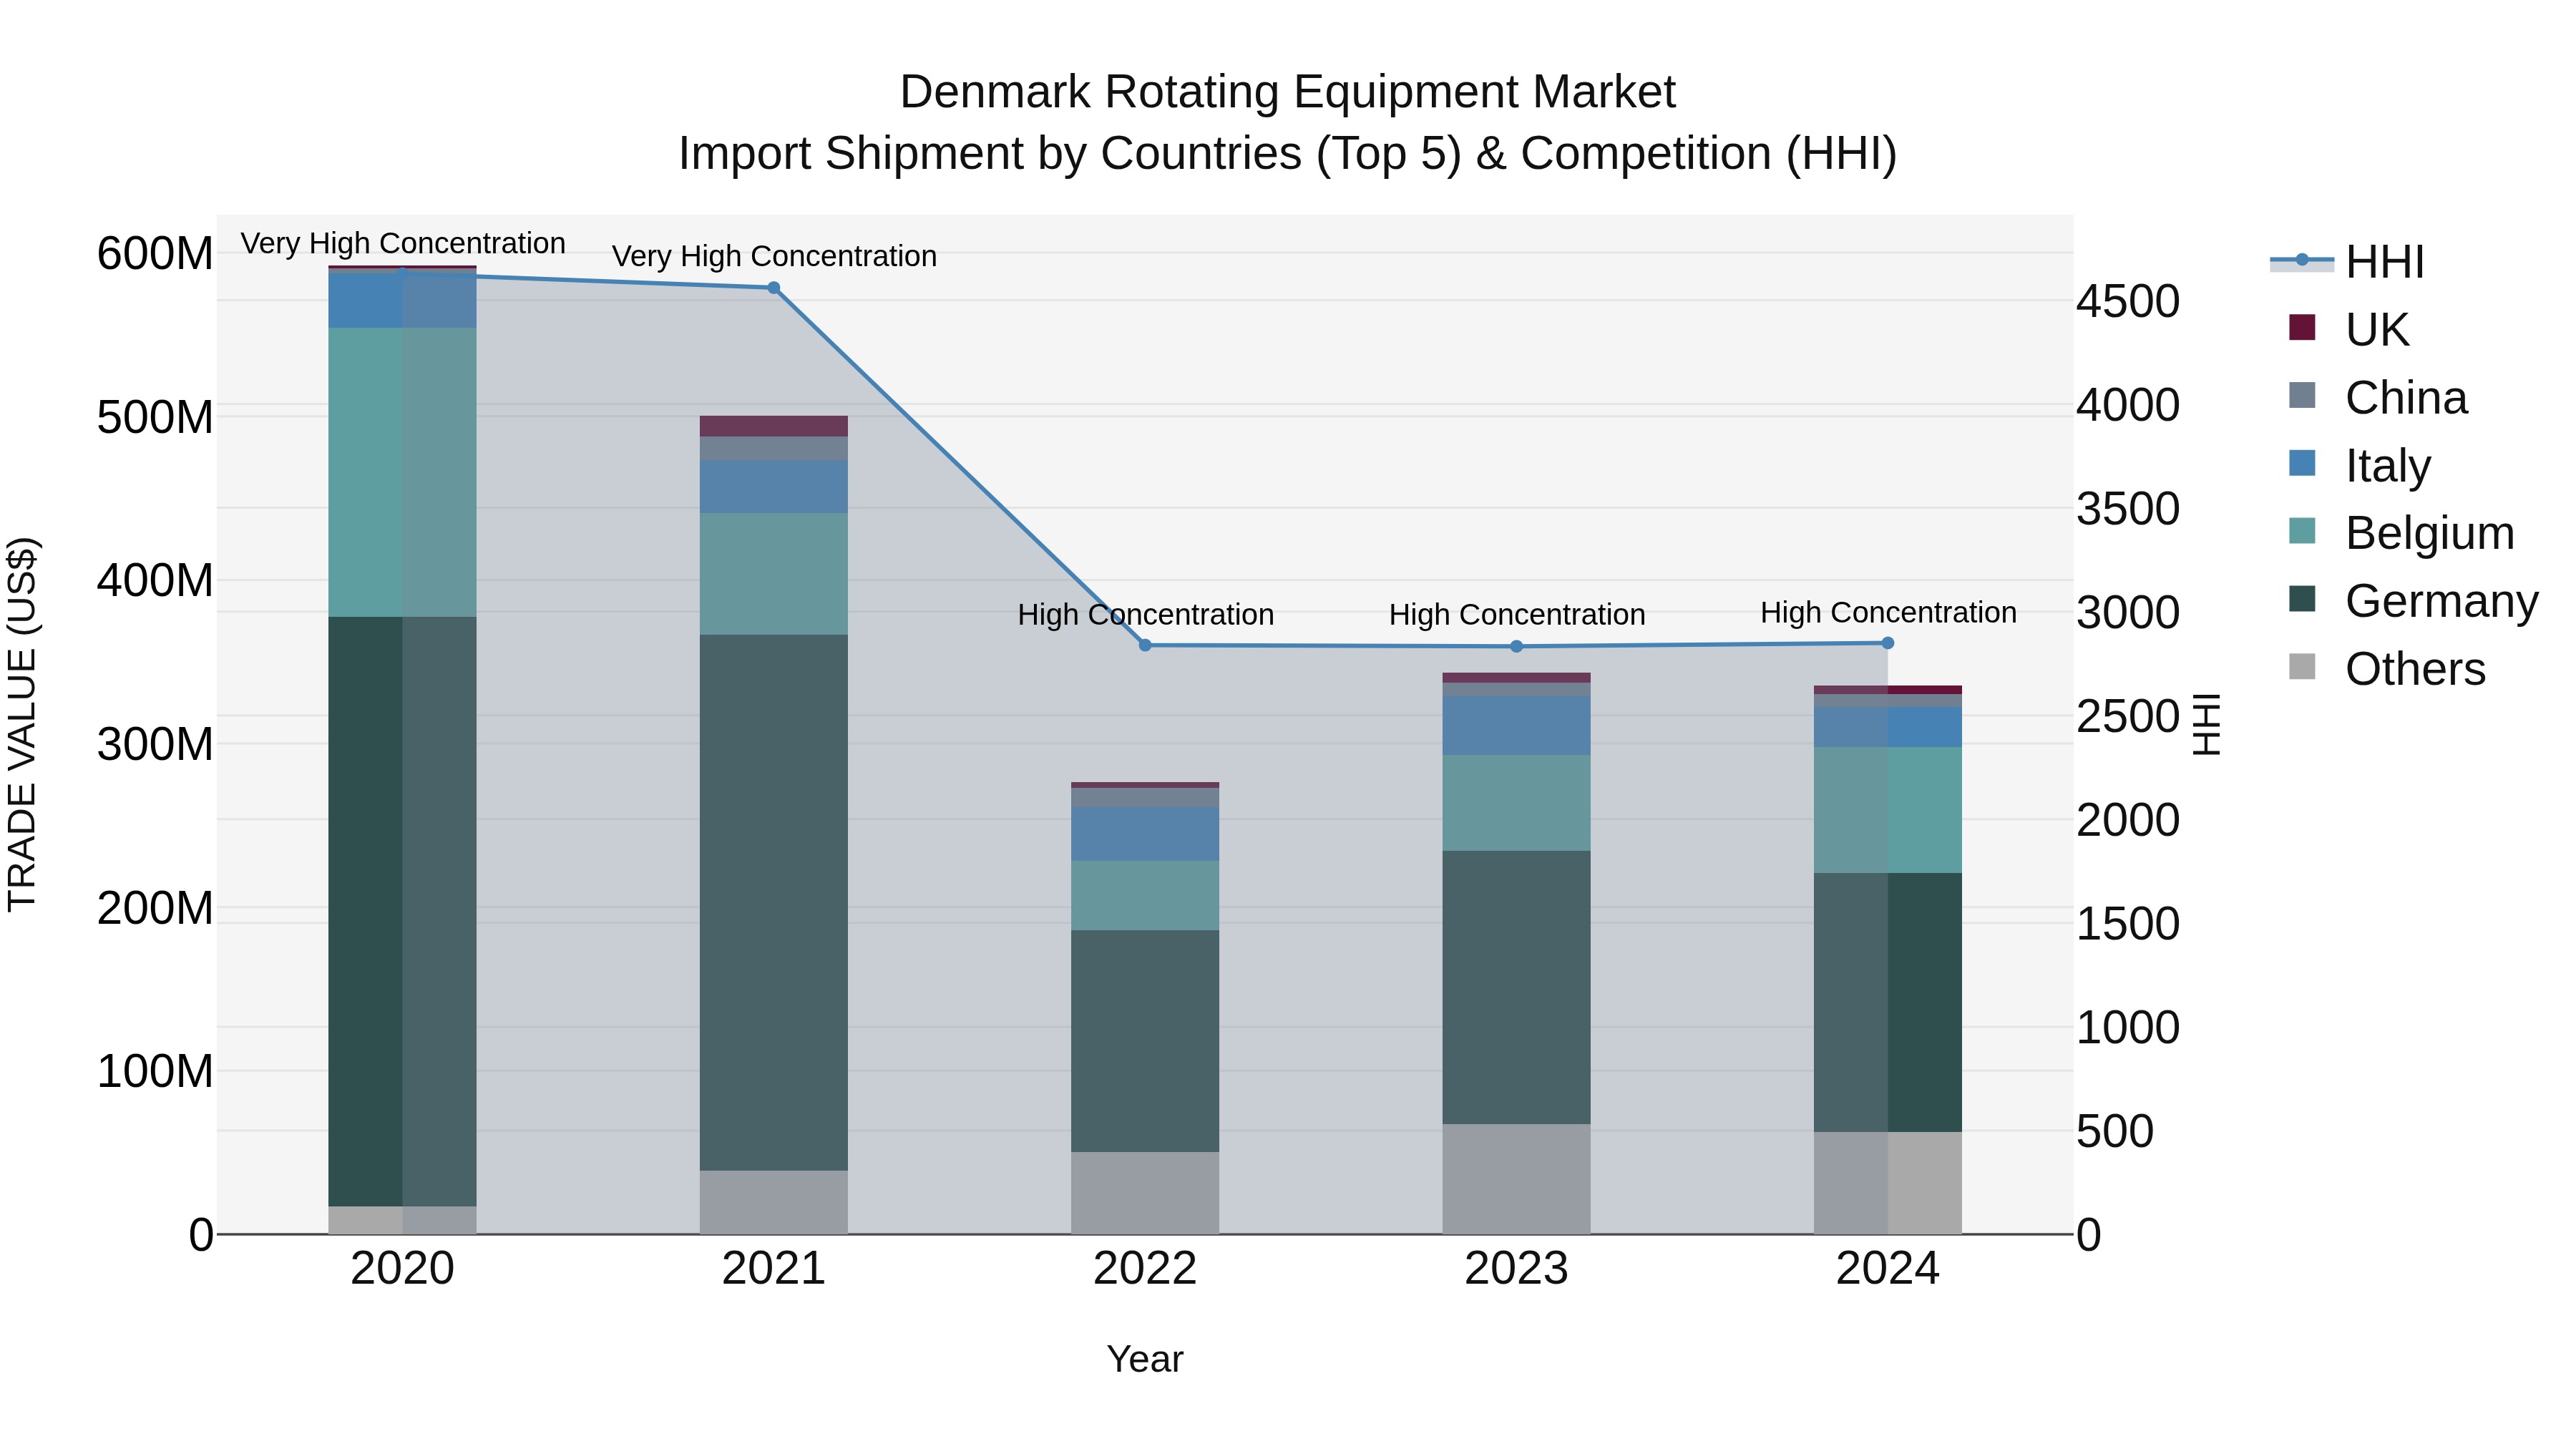The image size is (2576, 1449).
Task: Click the Belgium segment of 2023 bar
Action: pyautogui.click(x=1516, y=803)
